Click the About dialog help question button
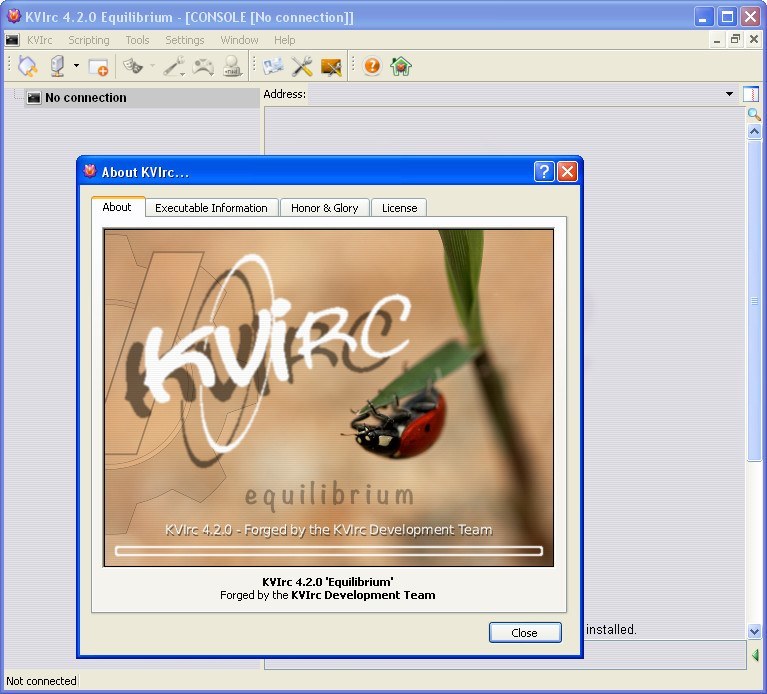767x694 pixels. pyautogui.click(x=543, y=172)
